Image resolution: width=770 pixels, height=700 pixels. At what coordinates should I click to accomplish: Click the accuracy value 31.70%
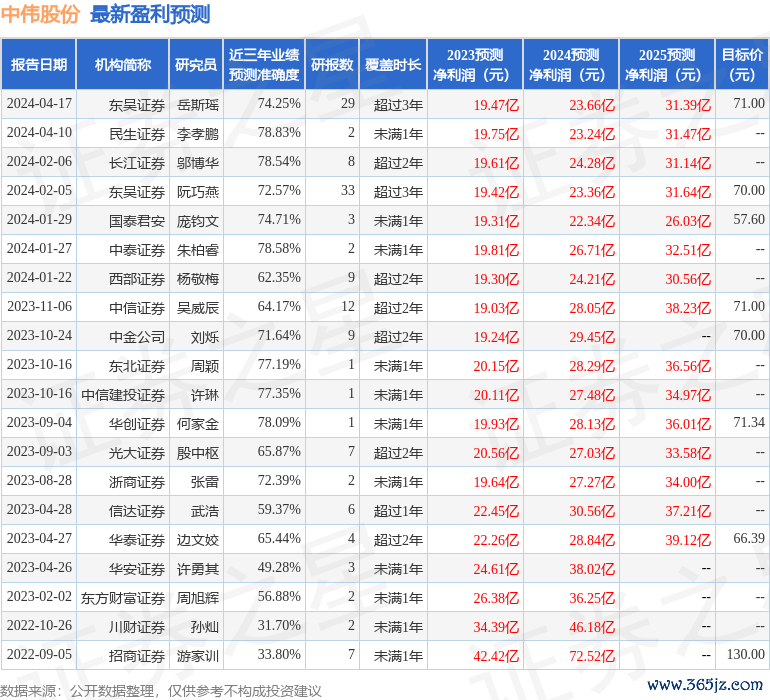(x=279, y=625)
